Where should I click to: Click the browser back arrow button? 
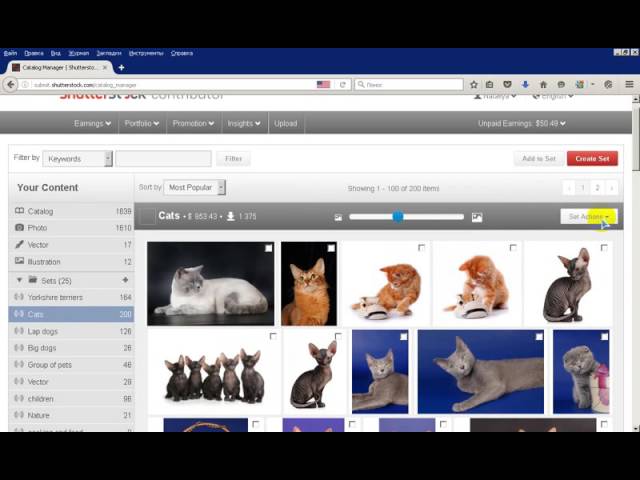[11, 84]
